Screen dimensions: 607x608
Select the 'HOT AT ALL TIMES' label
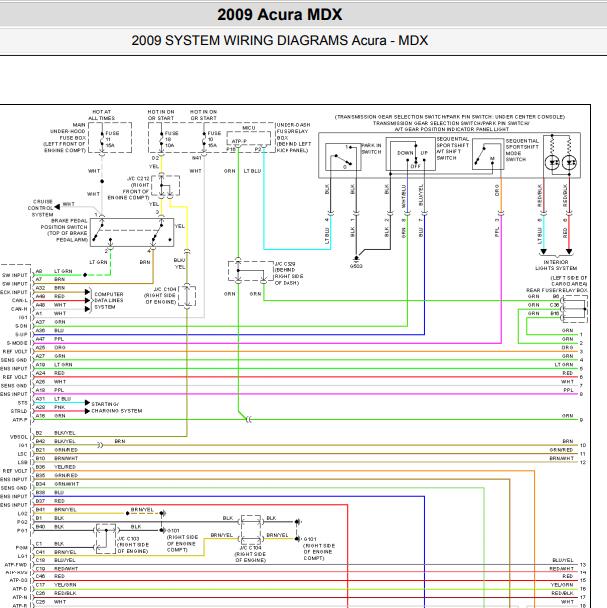102,115
